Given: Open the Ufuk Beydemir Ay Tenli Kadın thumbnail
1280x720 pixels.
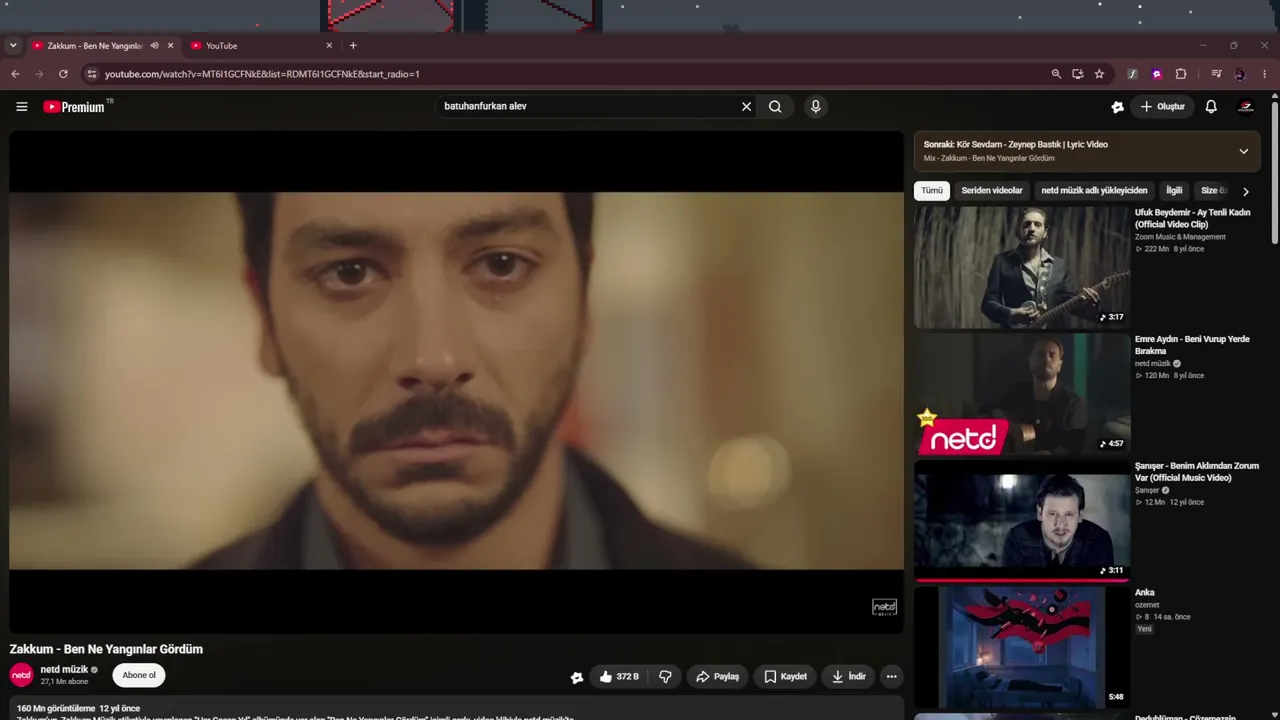Looking at the screenshot, I should coord(1022,267).
